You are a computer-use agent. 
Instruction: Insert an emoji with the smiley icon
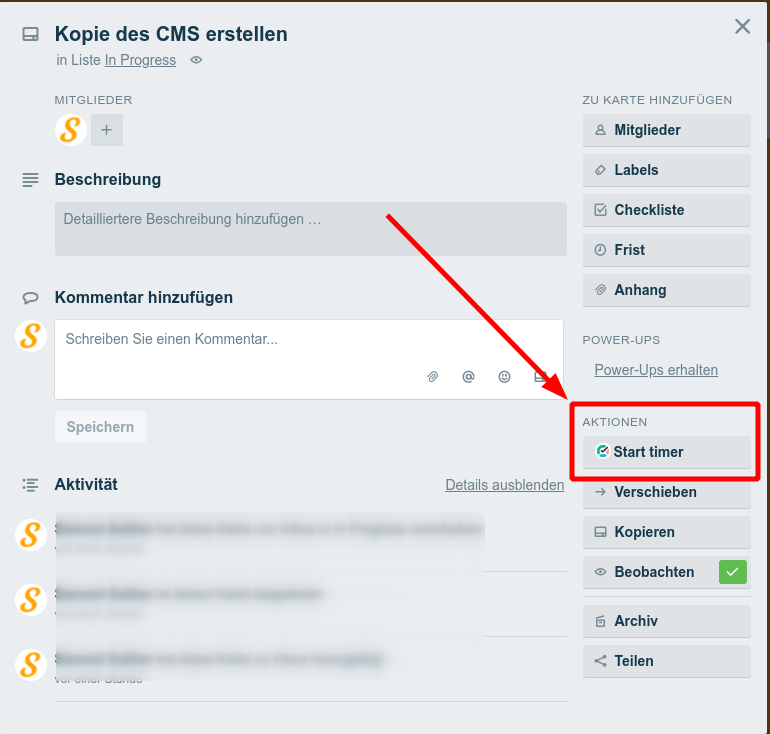504,377
